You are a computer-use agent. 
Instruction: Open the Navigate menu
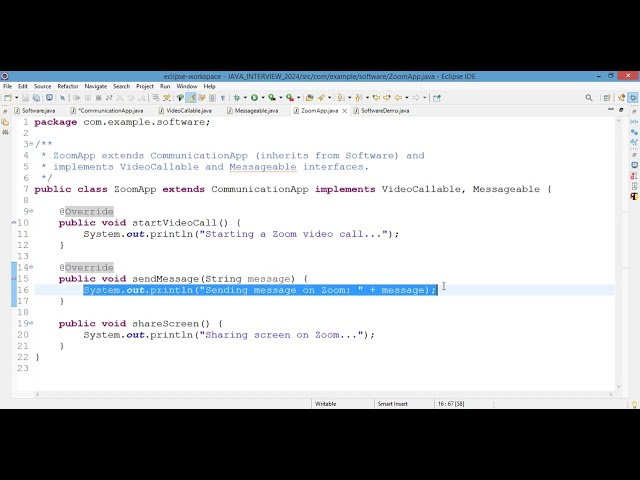coord(96,87)
